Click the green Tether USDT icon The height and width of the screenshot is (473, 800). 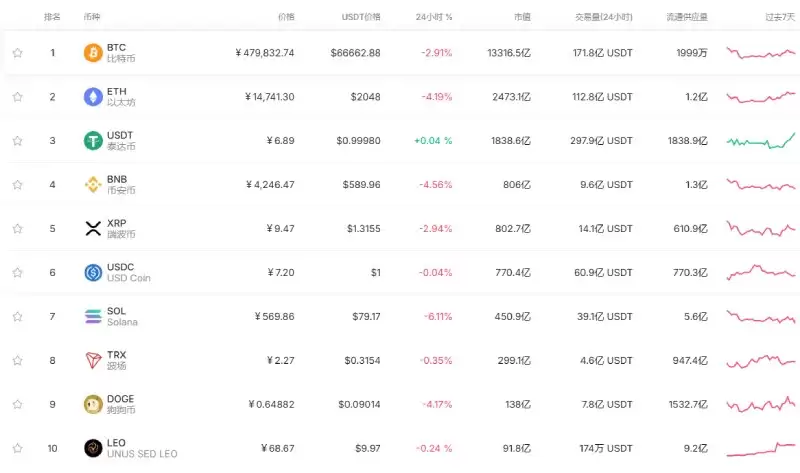click(93, 140)
